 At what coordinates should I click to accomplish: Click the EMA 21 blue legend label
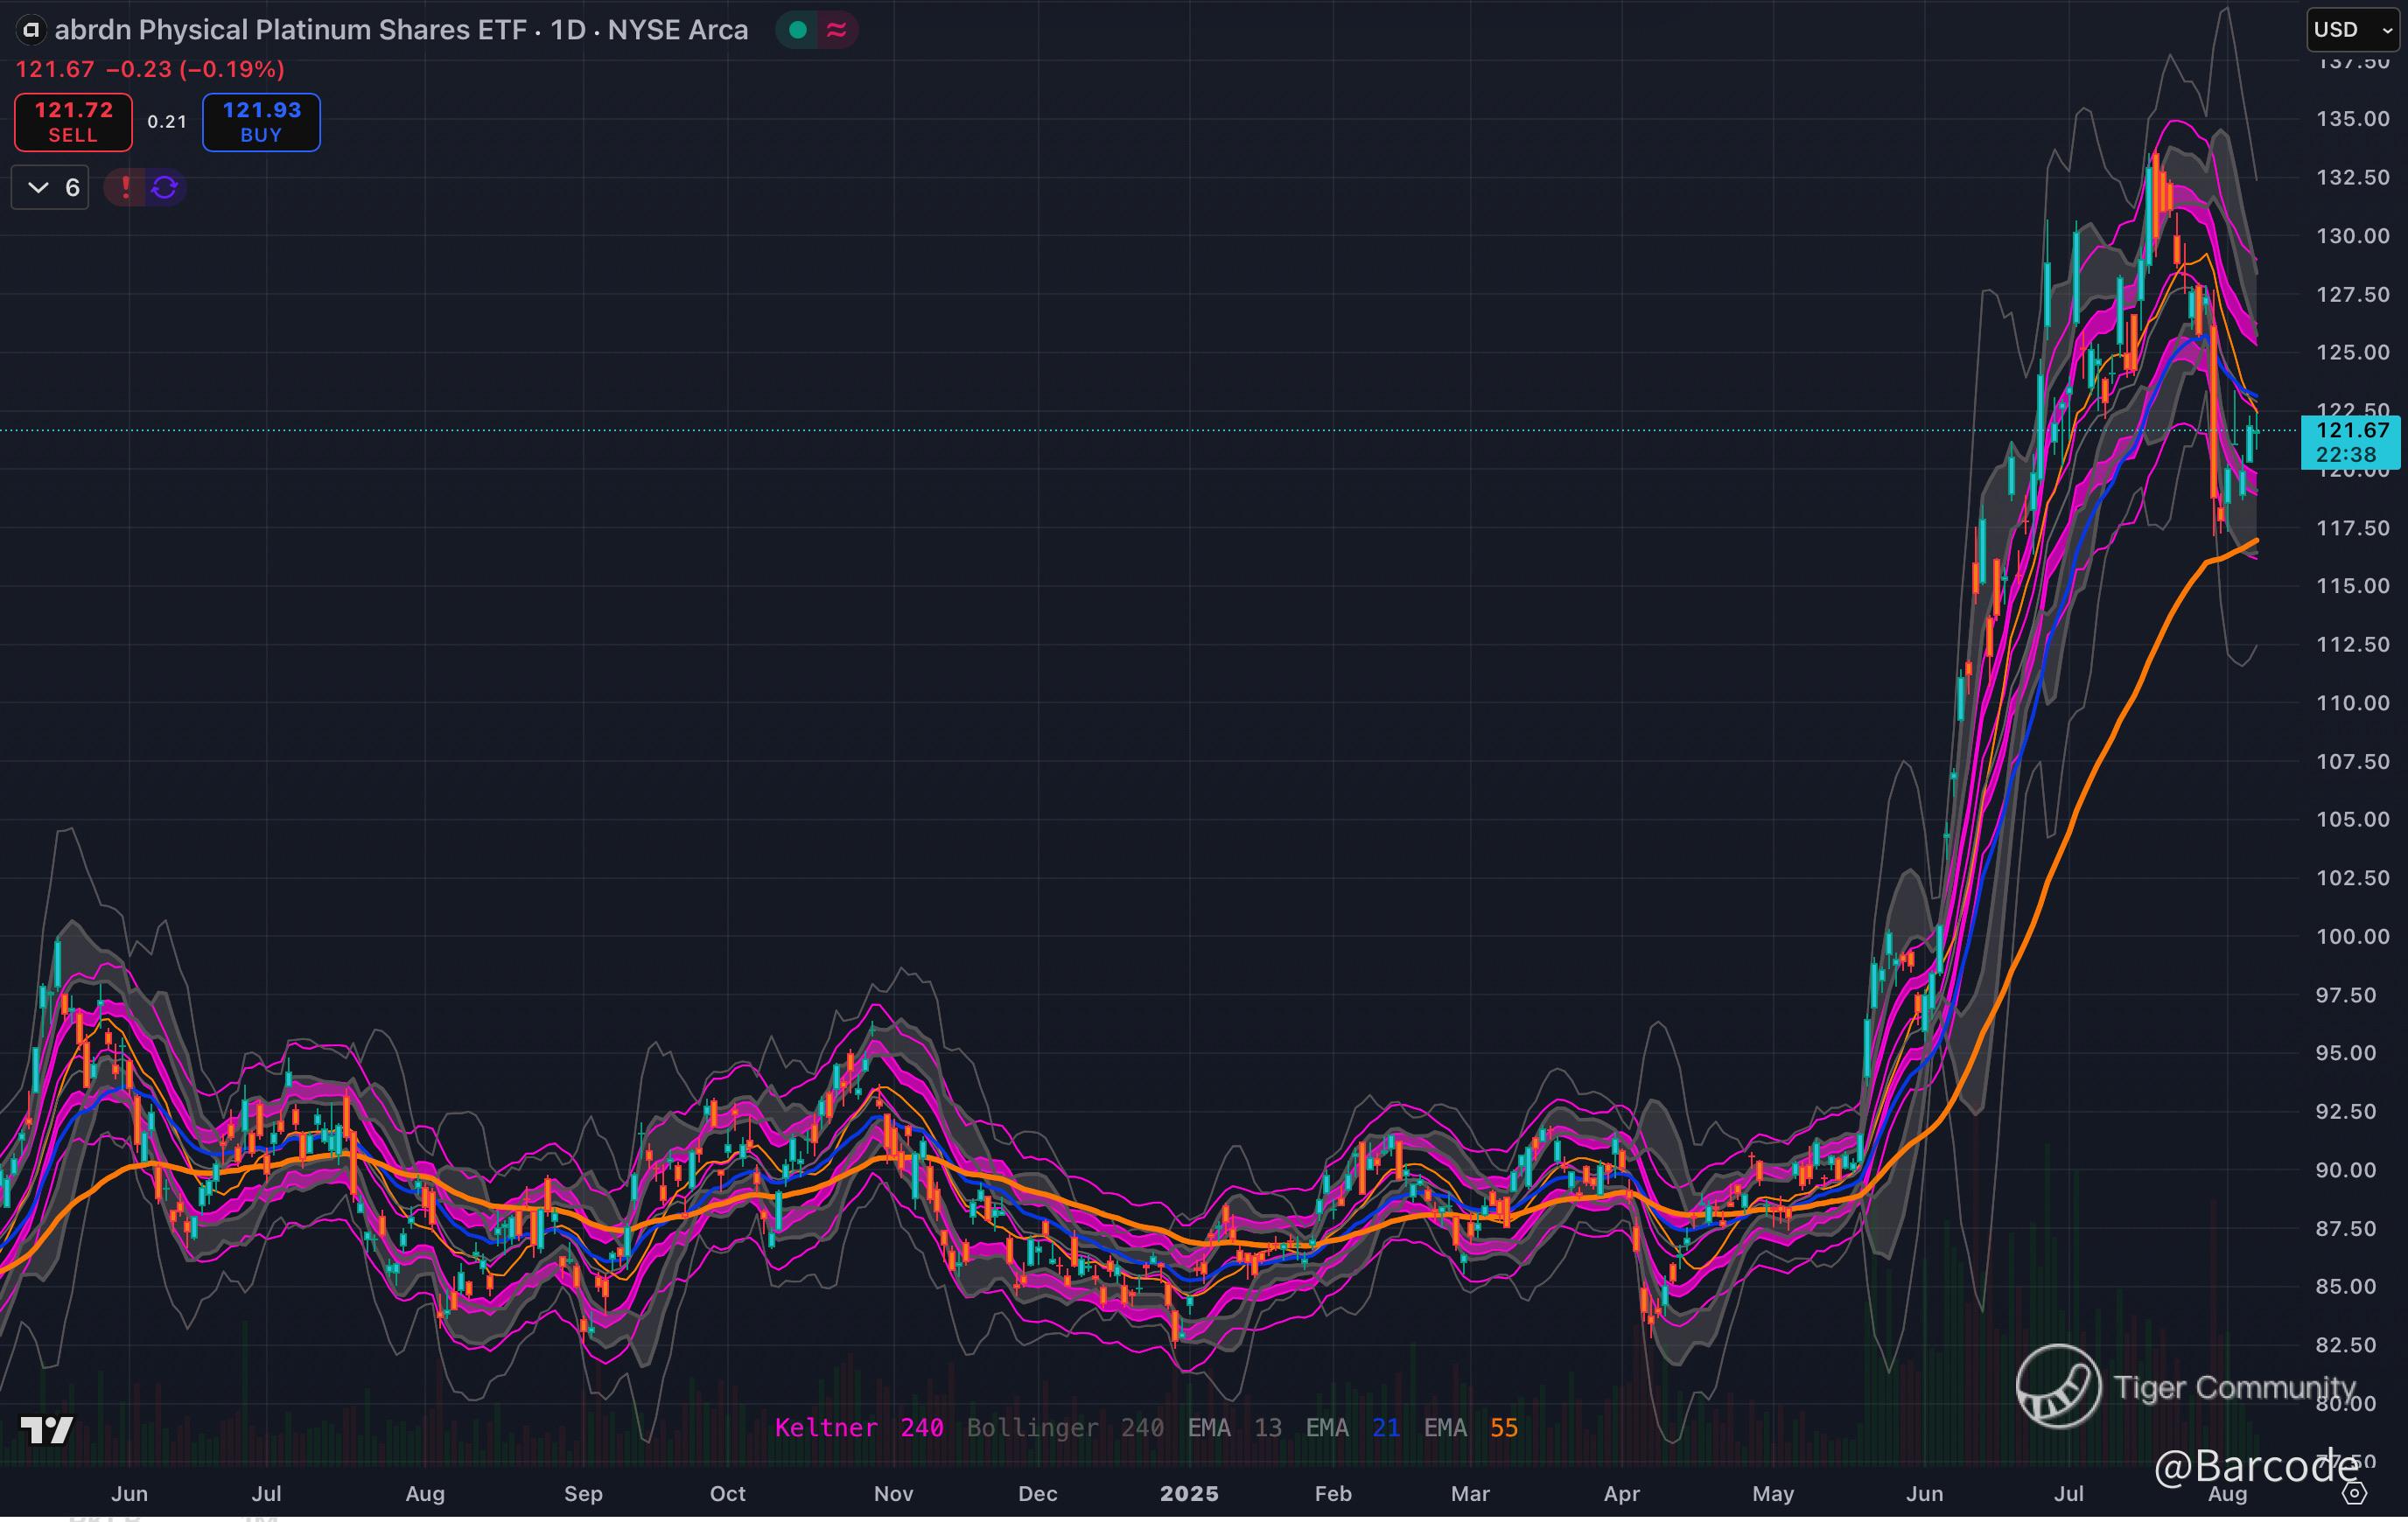click(1352, 1428)
